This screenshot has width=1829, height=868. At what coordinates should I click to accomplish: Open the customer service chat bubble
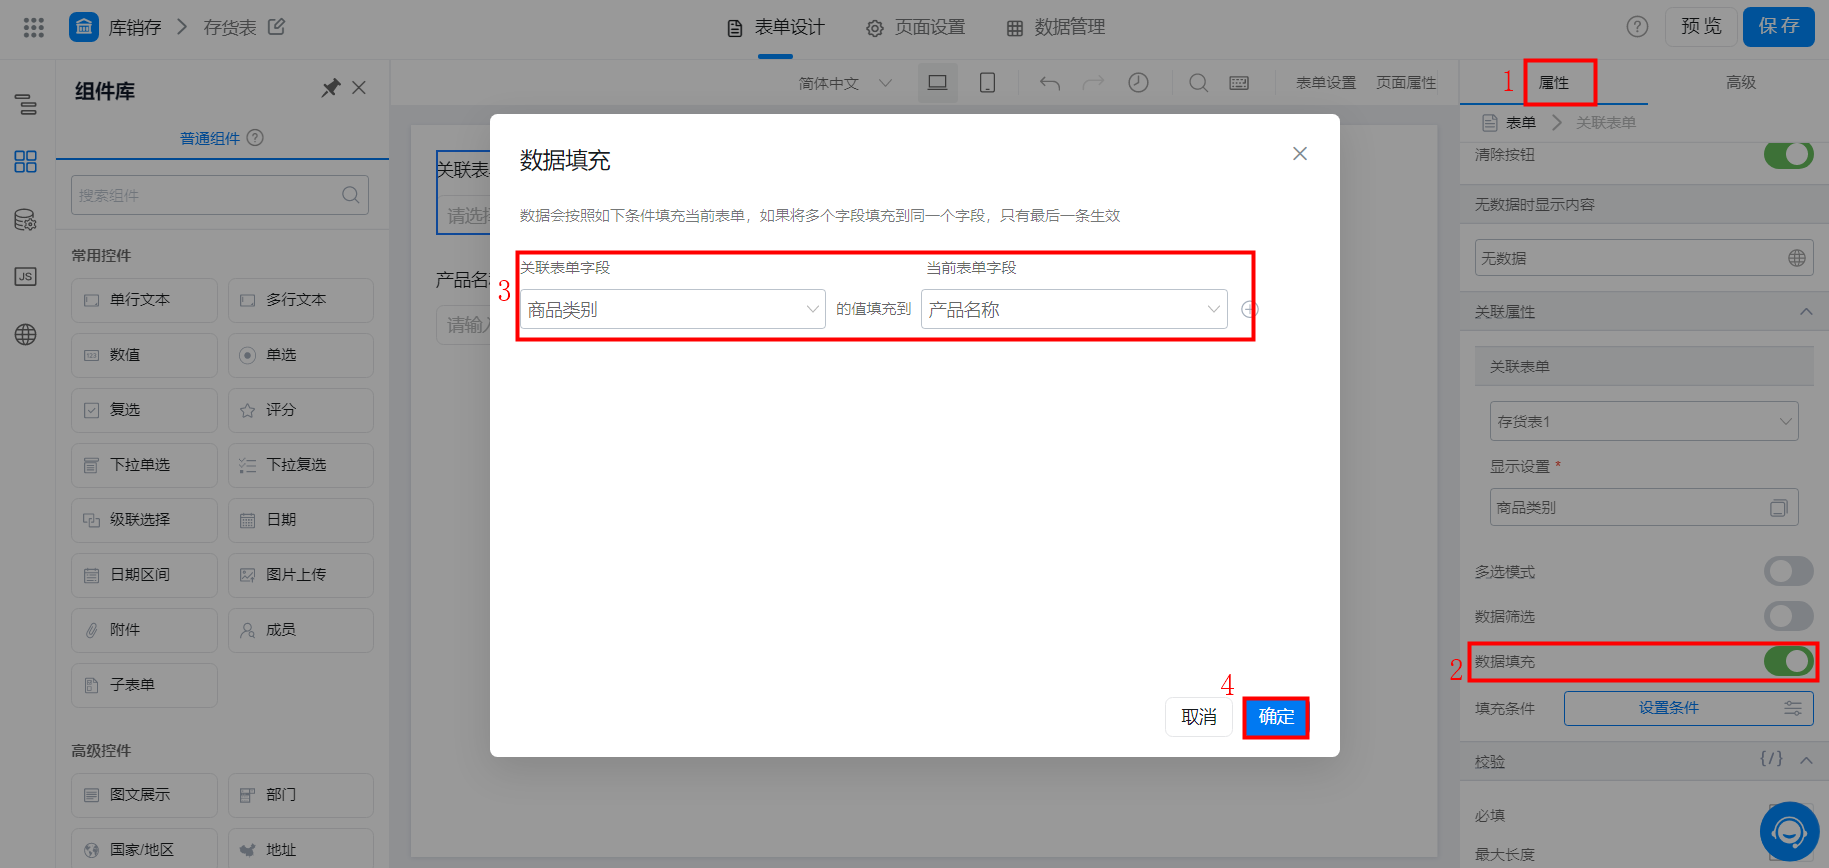pos(1789,831)
